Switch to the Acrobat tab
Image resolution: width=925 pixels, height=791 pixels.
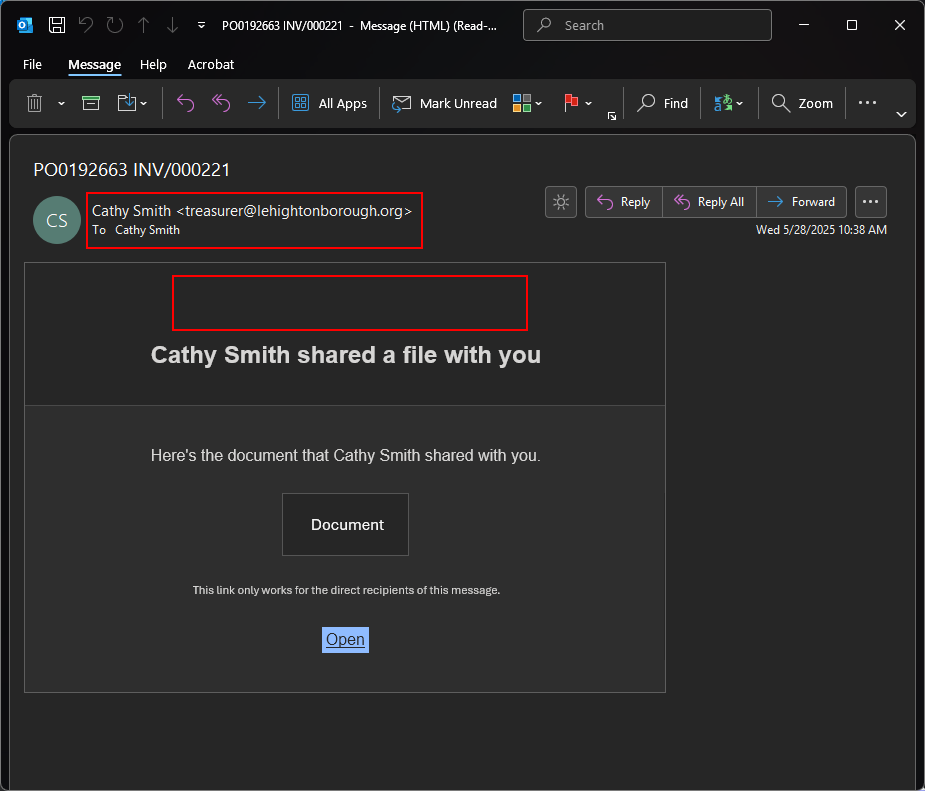coord(211,64)
